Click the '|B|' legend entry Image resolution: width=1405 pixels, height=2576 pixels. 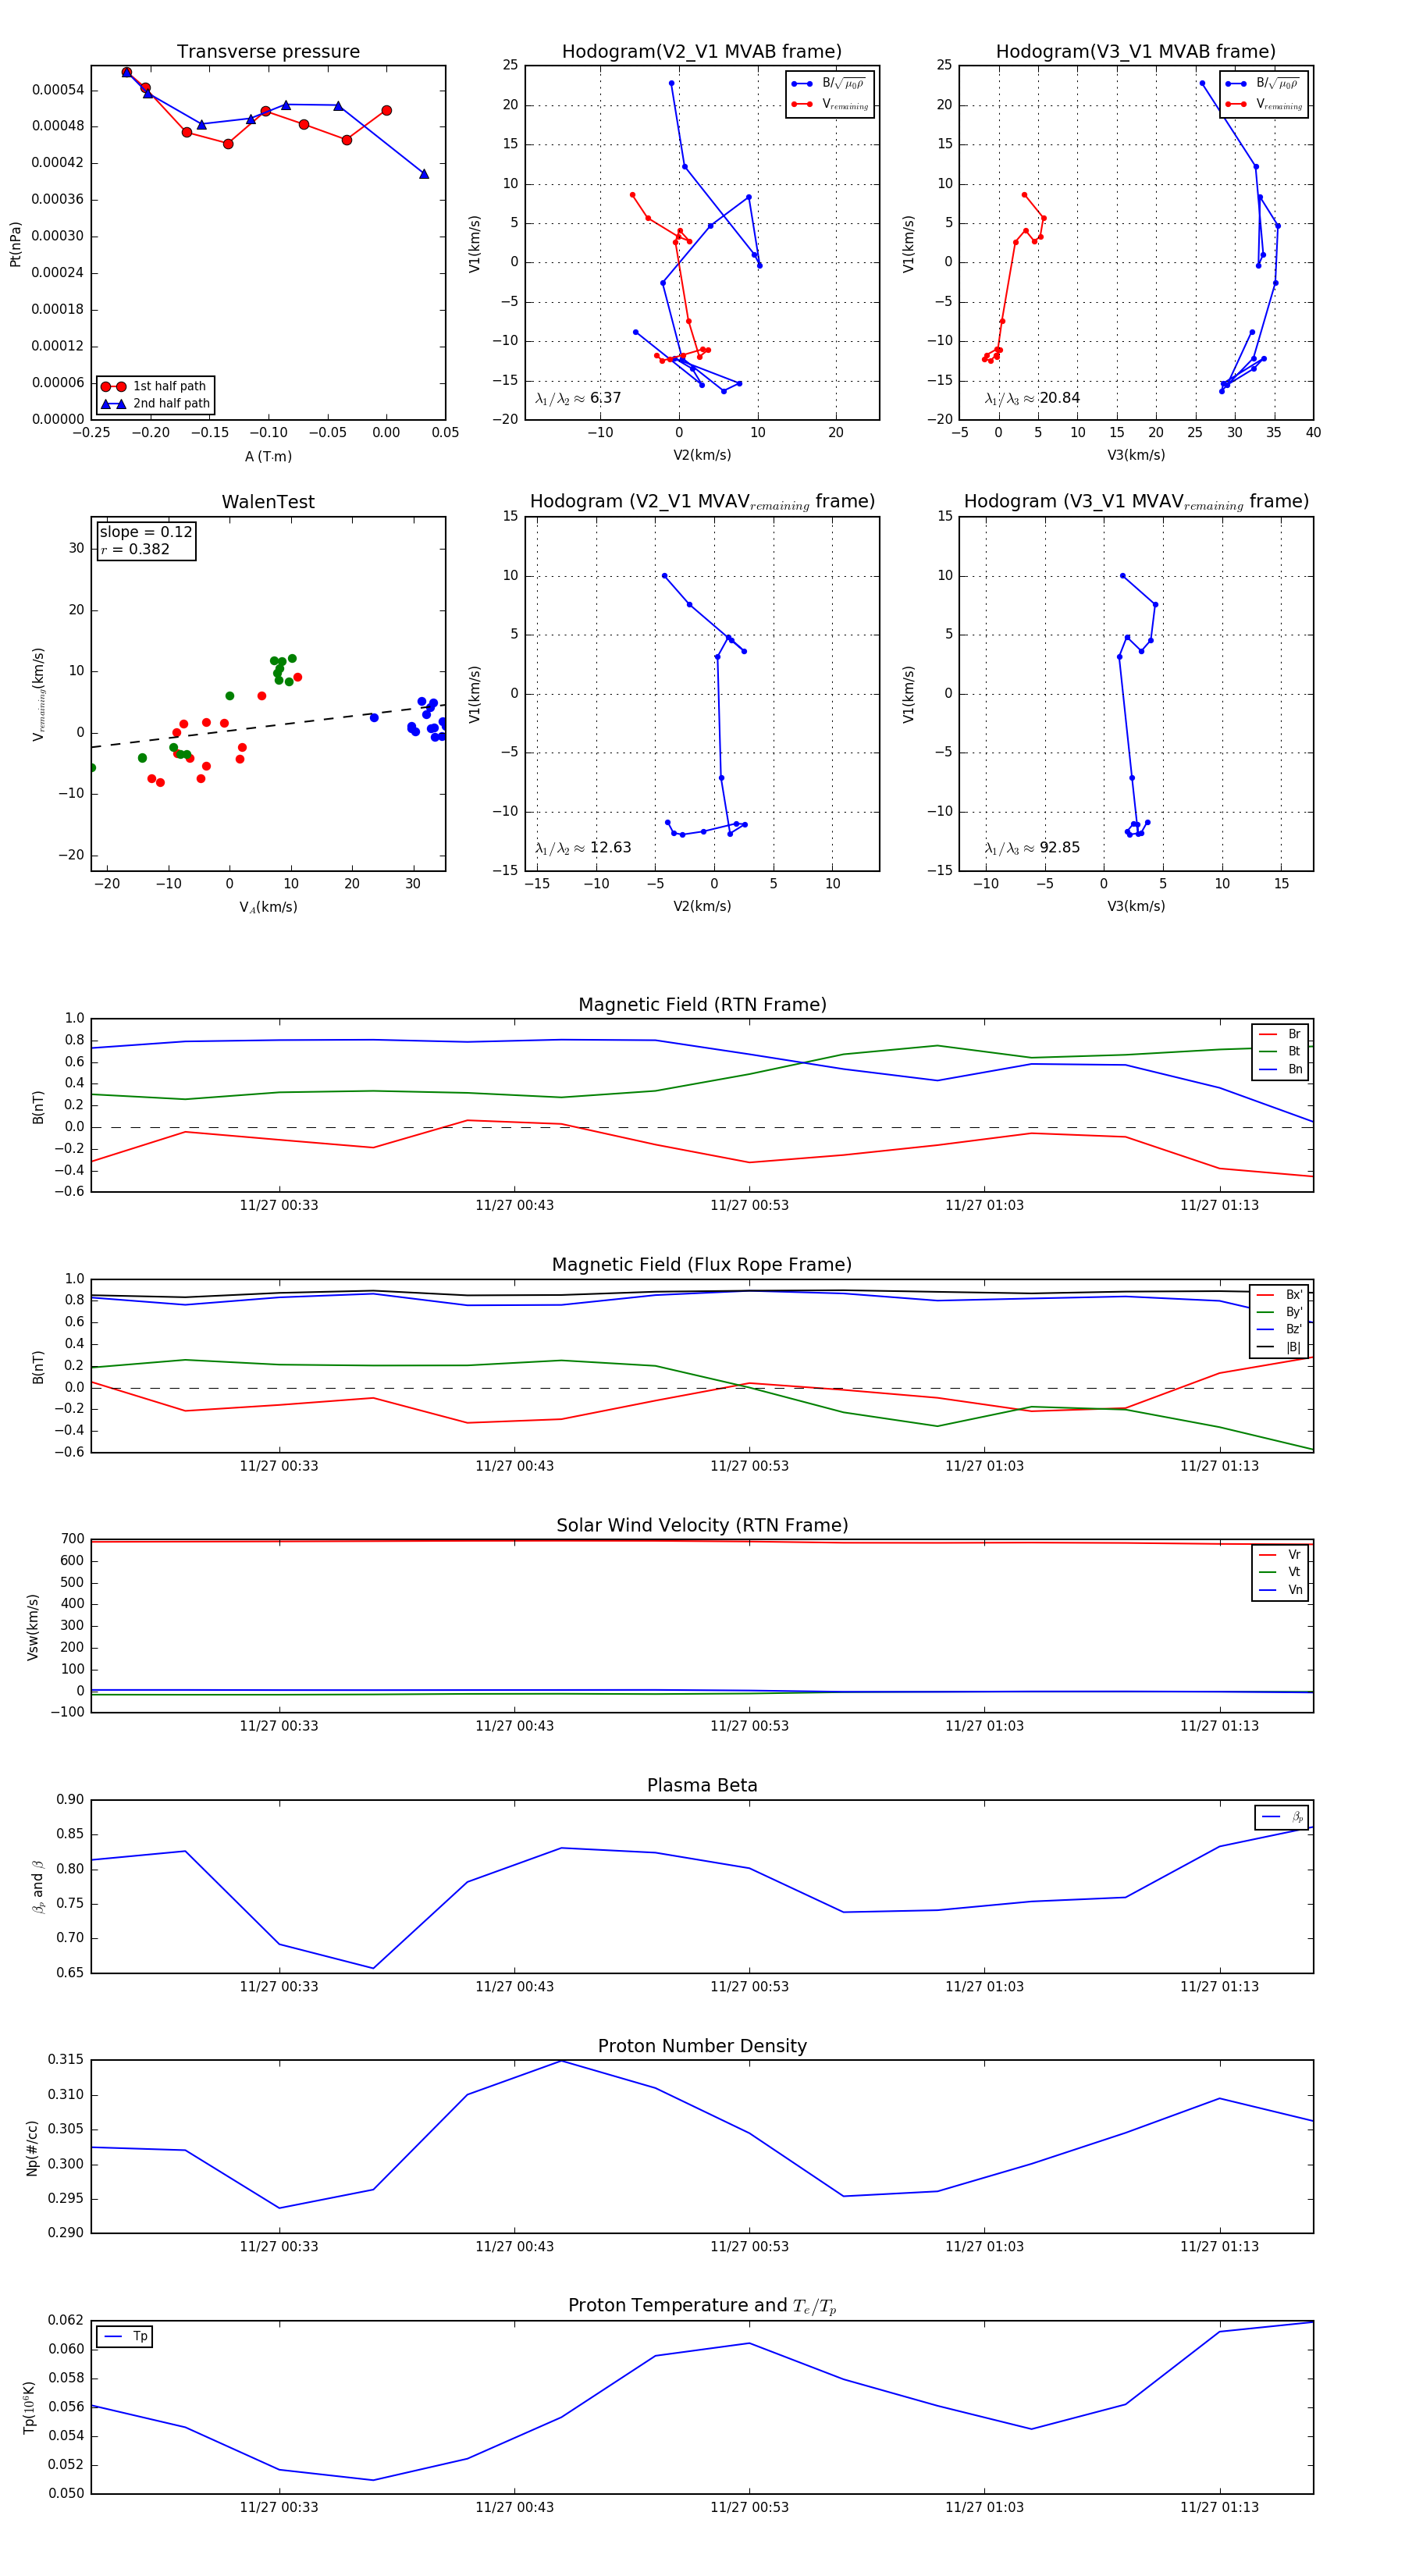point(1279,1348)
